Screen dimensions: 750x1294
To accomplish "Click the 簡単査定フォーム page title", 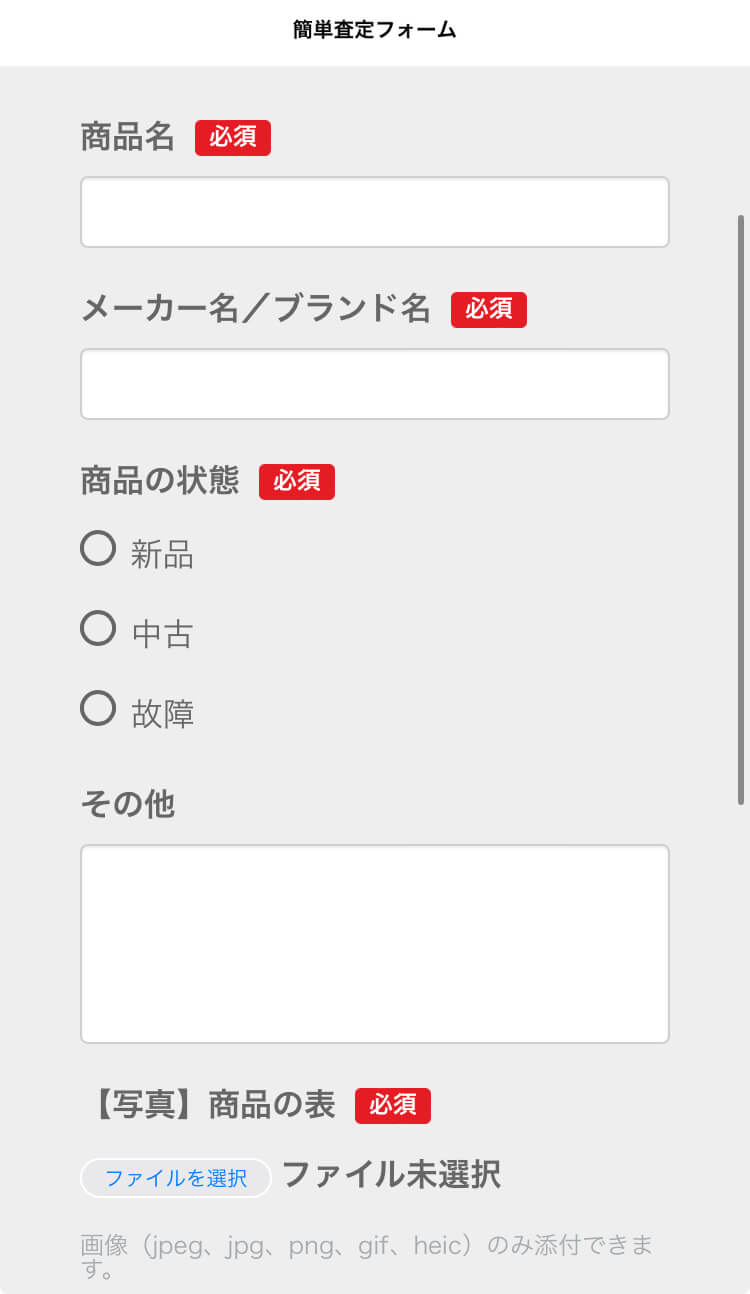I will [375, 31].
